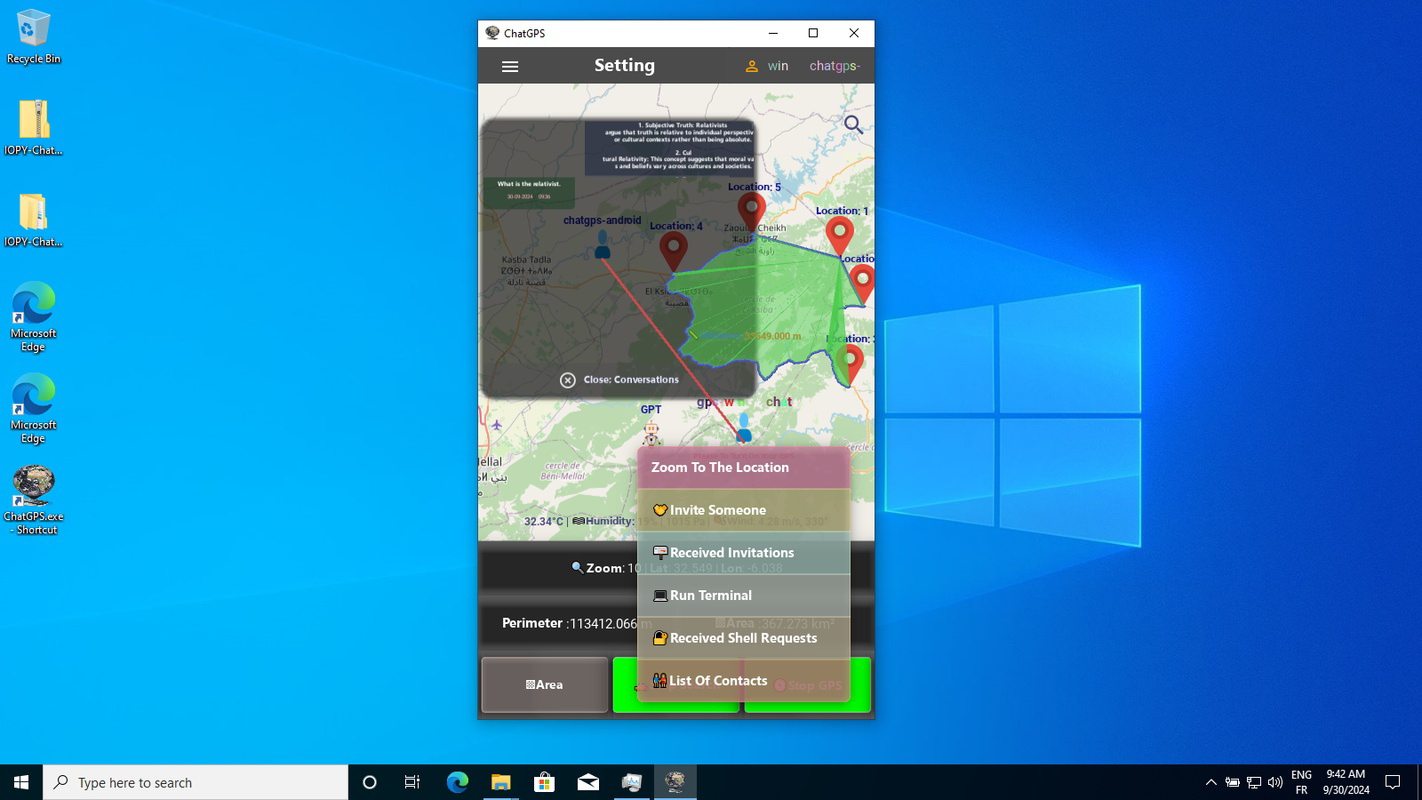This screenshot has height=800, width=1422.
Task: Select the Location: 1 map pin
Action: [839, 236]
